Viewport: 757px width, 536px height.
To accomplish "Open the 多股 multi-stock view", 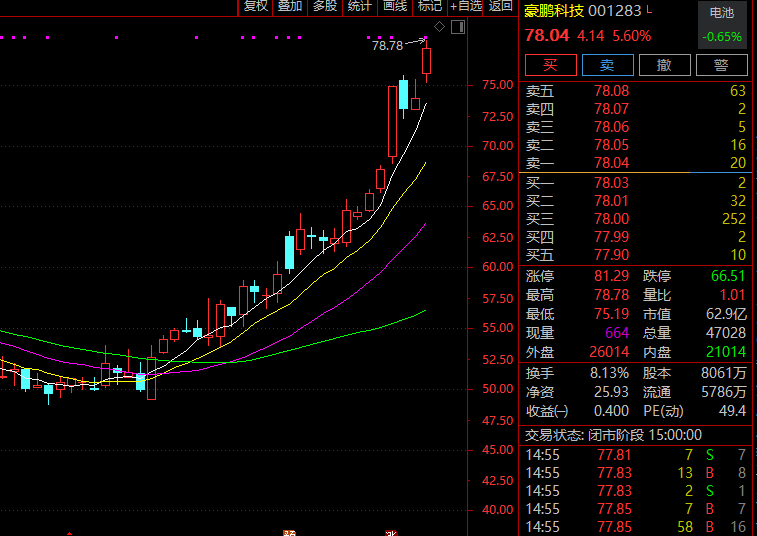I will tap(325, 6).
